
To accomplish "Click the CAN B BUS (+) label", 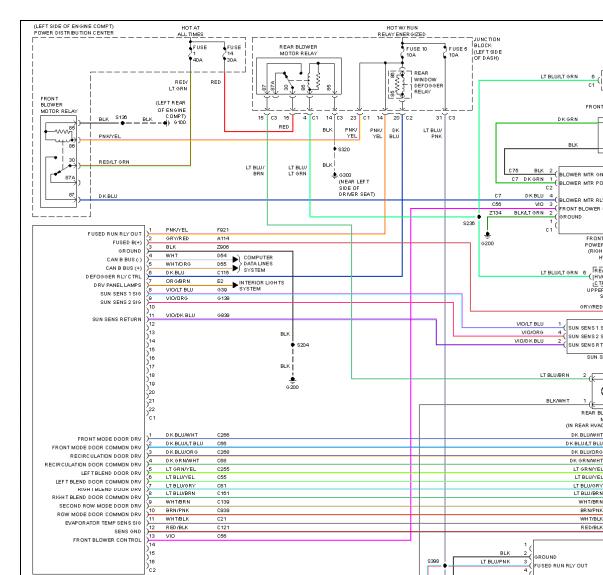I will click(124, 268).
